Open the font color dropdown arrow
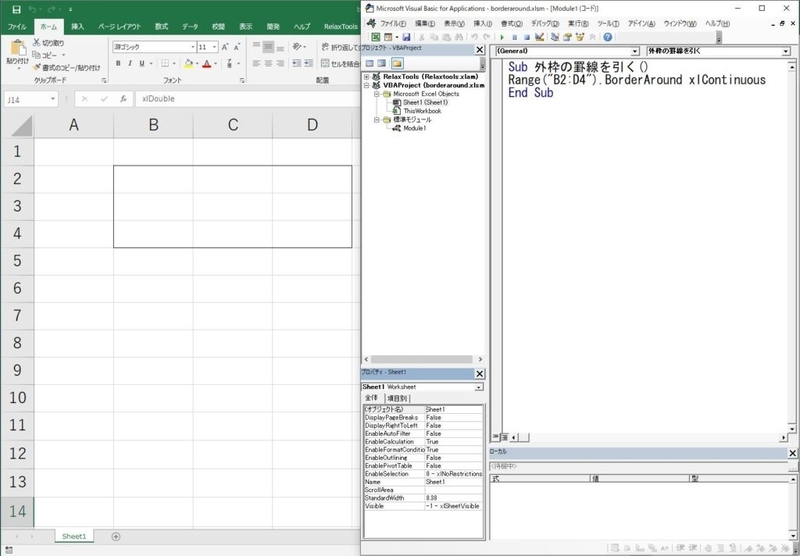 (x=215, y=64)
